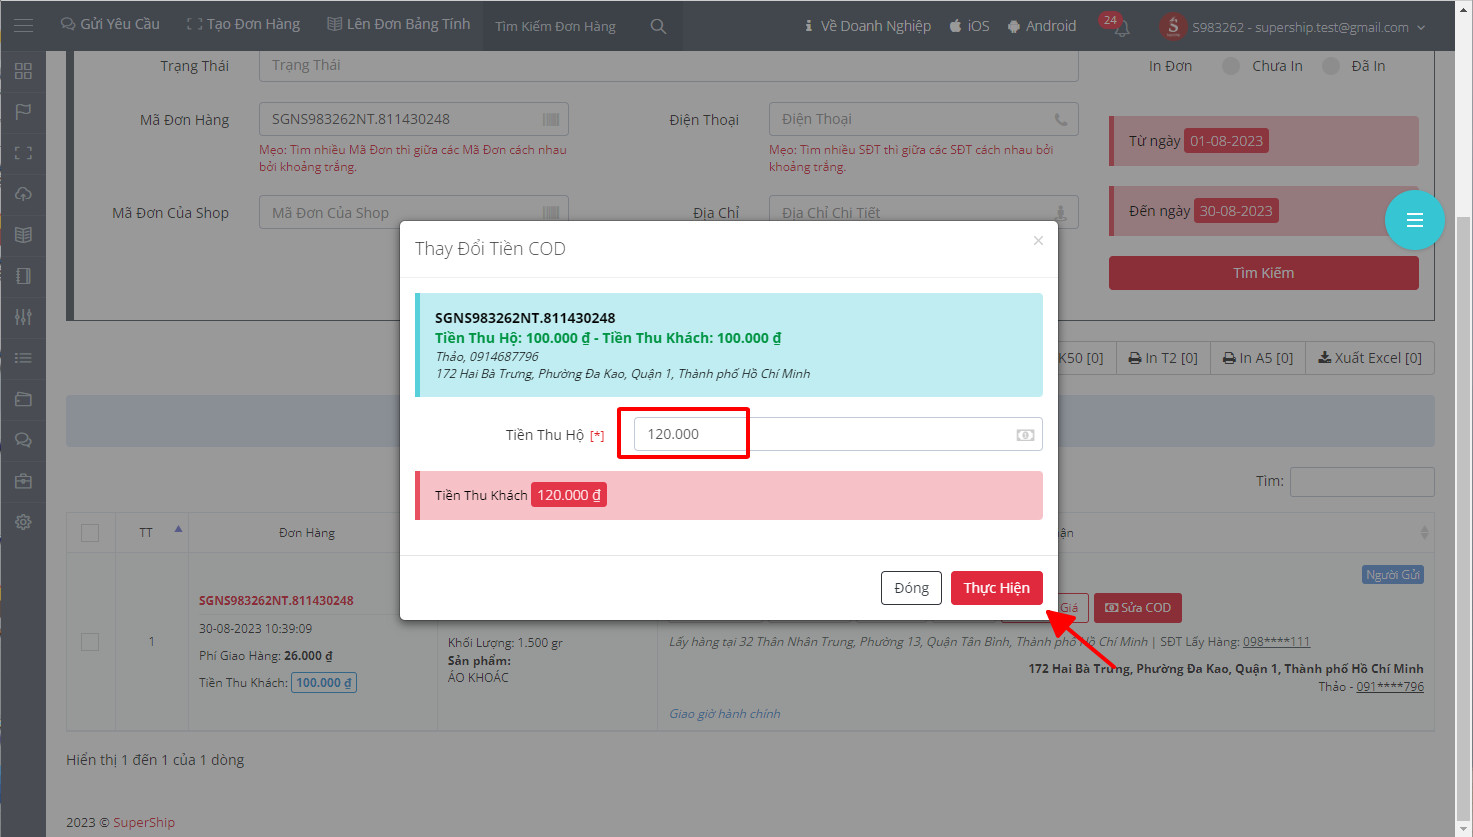The width and height of the screenshot is (1473, 837).
Task: Click the red Tìm Kiếm button
Action: 1264,273
